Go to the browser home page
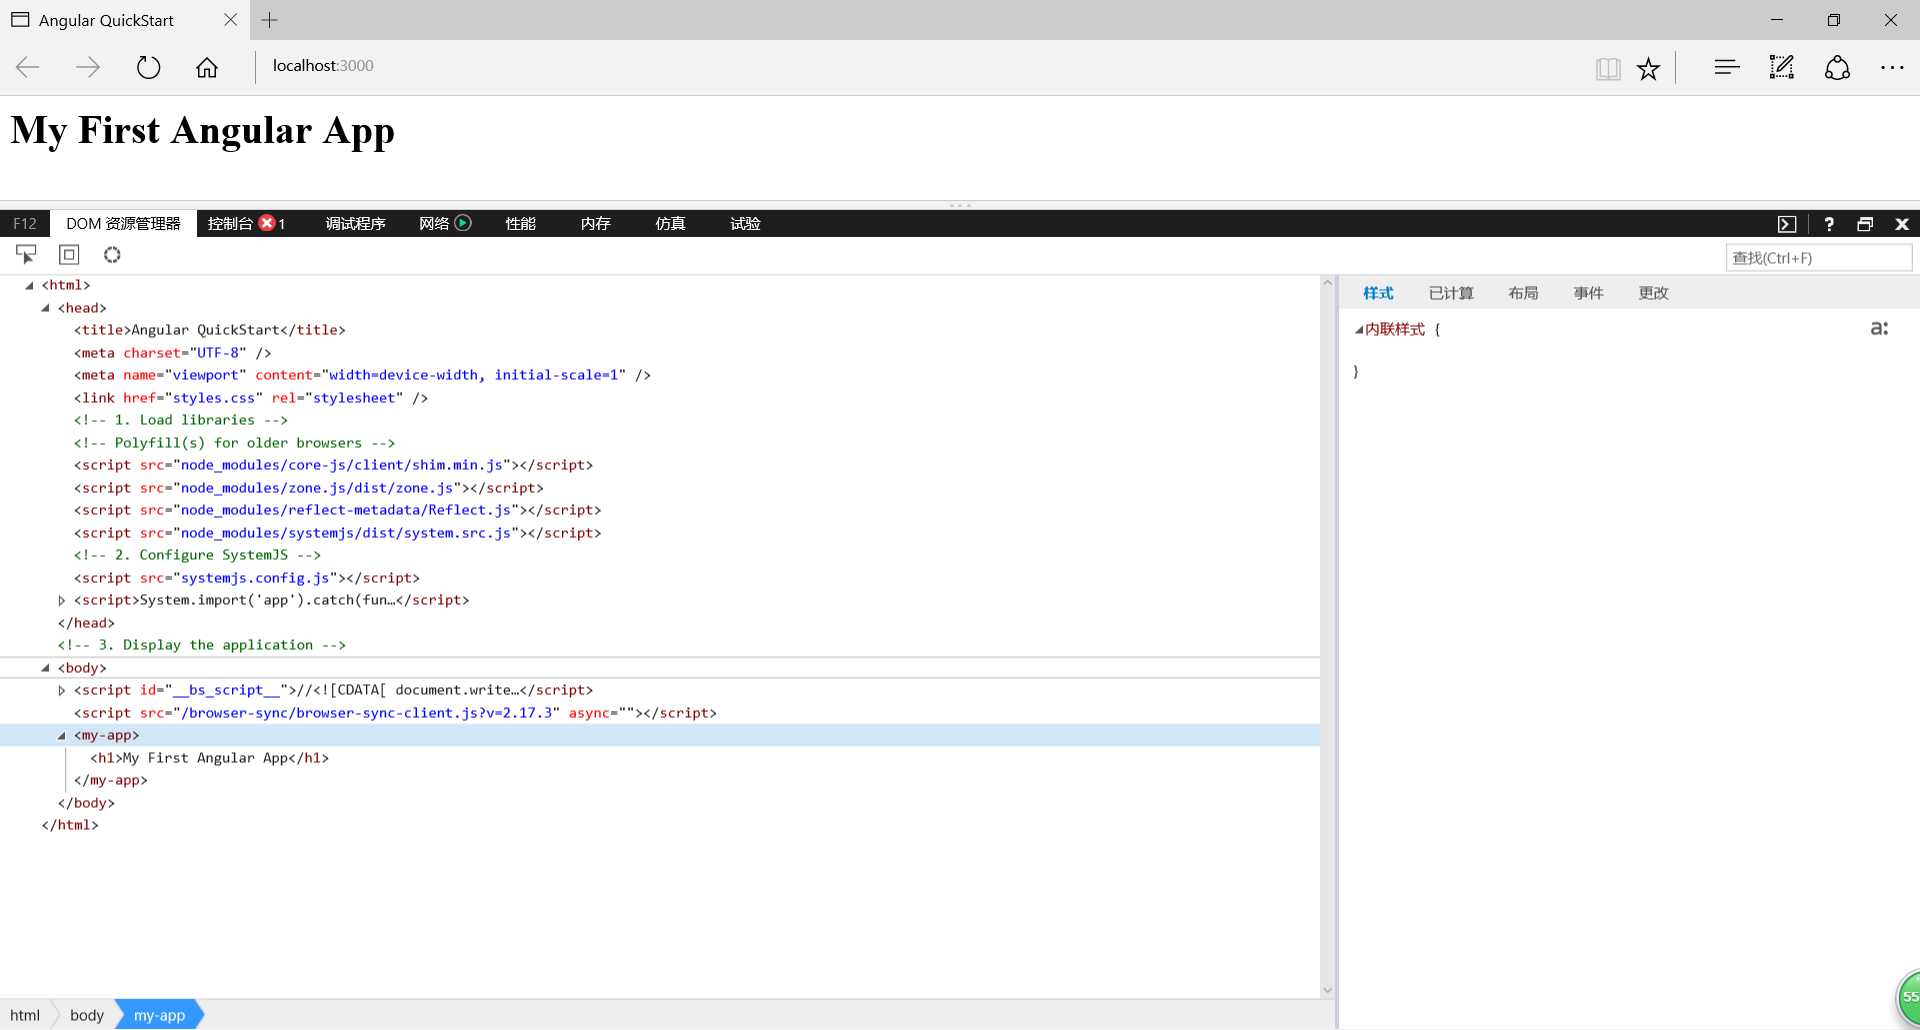This screenshot has width=1920, height=1030. coord(207,67)
